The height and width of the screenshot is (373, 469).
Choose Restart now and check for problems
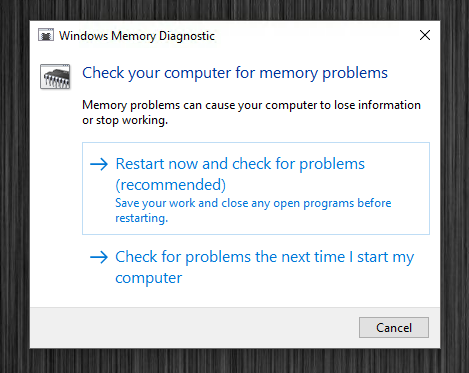[x=256, y=188]
